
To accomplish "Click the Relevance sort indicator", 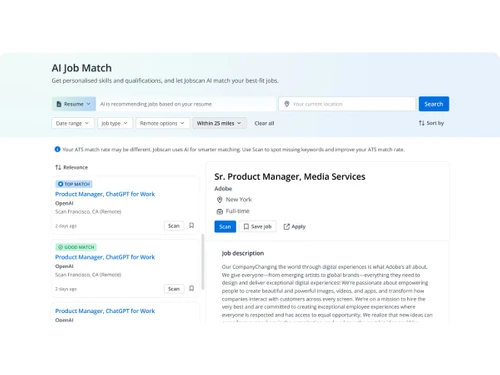I will pyautogui.click(x=72, y=167).
